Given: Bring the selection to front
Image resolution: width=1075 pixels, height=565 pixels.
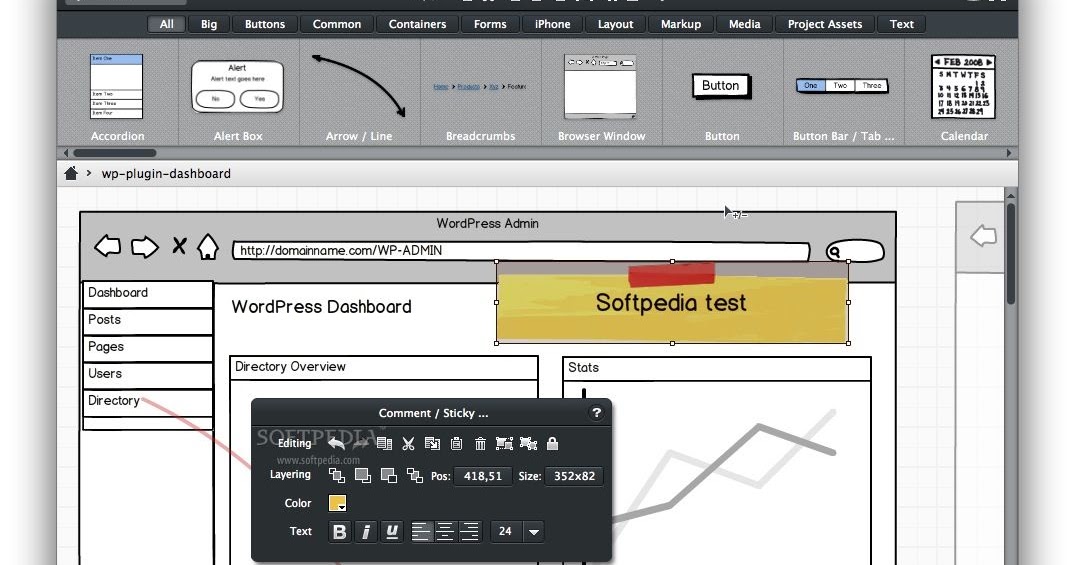Looking at the screenshot, I should [337, 475].
